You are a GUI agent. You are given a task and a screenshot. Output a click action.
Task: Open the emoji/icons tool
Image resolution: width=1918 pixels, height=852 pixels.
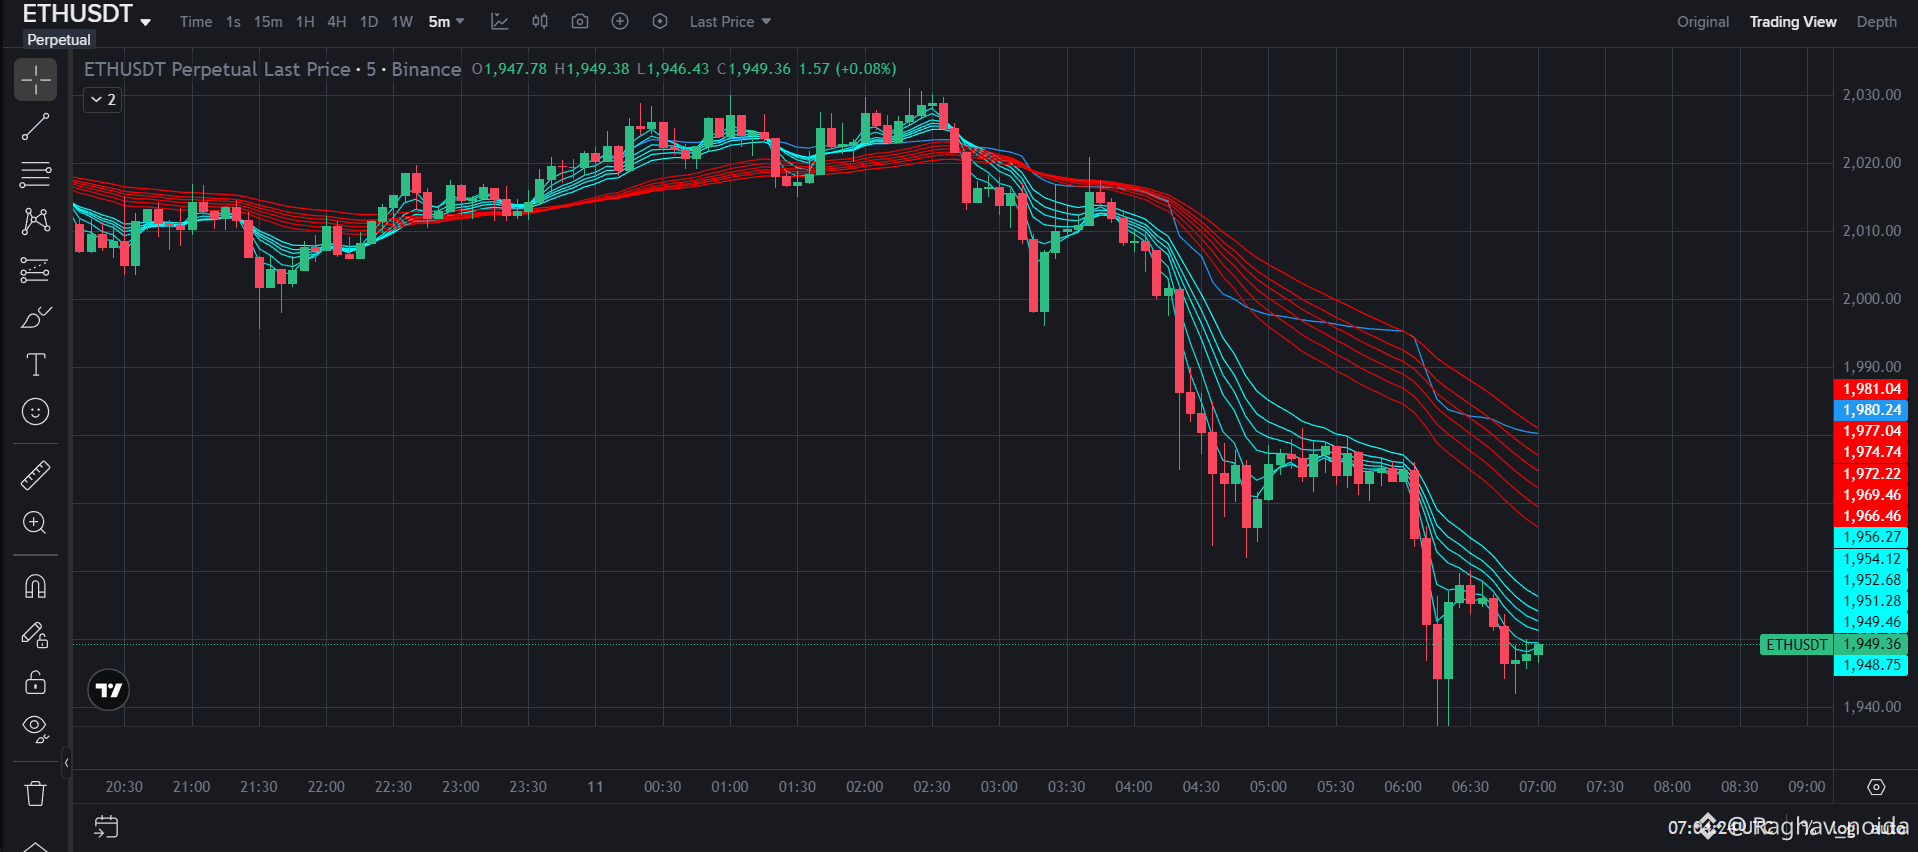tap(35, 411)
